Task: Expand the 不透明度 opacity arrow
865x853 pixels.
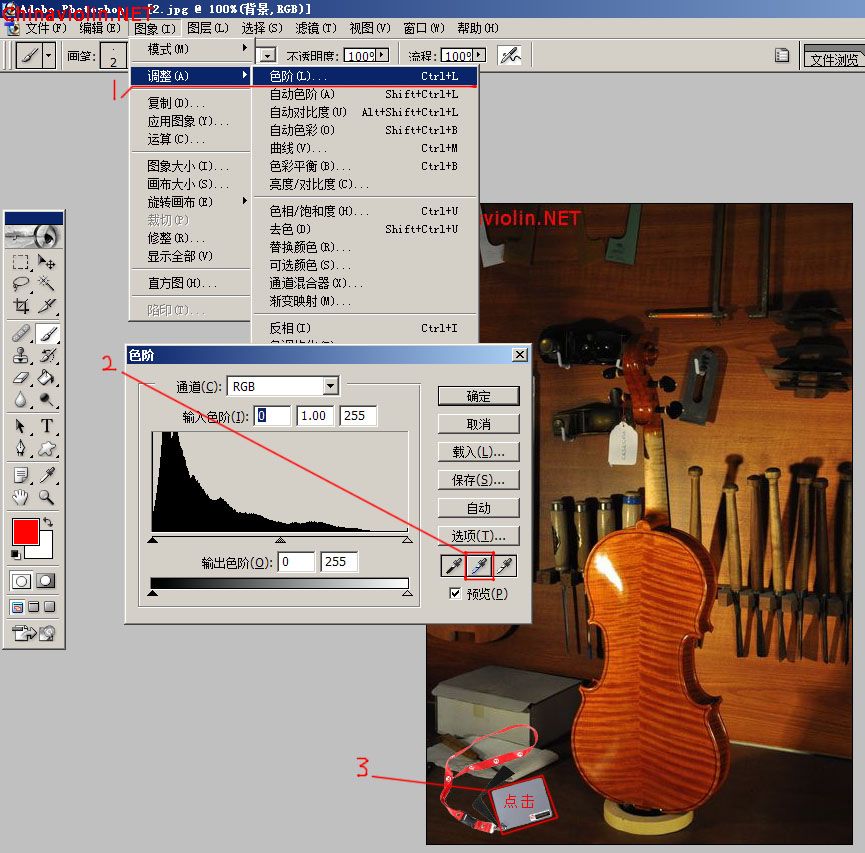Action: point(382,55)
